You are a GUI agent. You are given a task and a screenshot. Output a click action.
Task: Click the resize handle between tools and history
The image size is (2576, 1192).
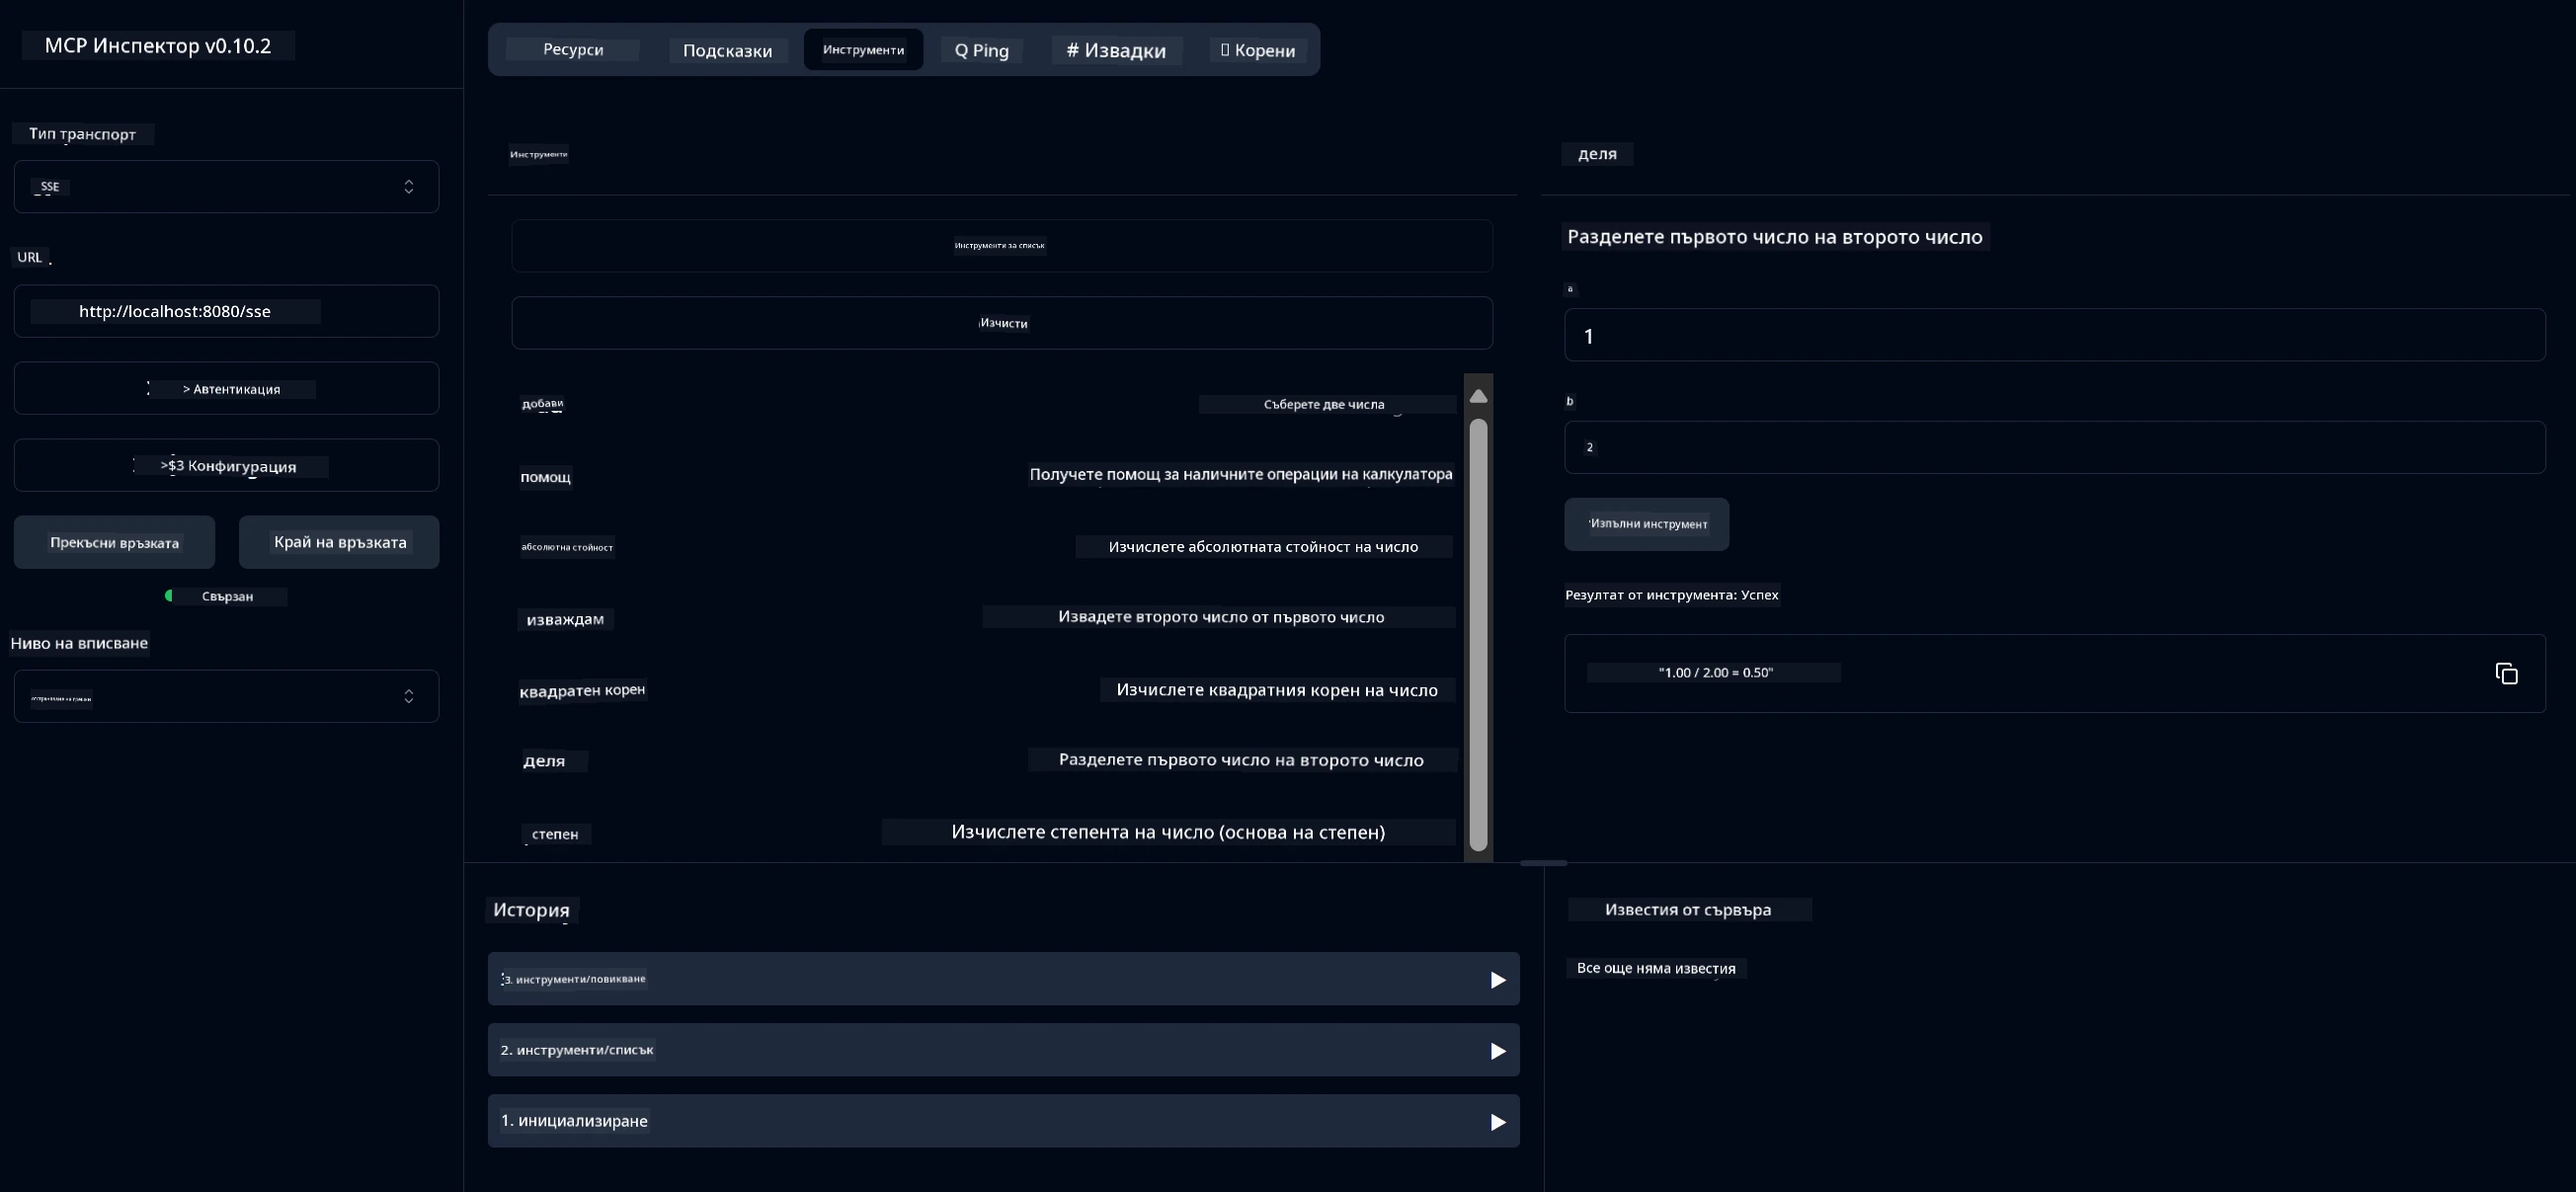click(1543, 862)
